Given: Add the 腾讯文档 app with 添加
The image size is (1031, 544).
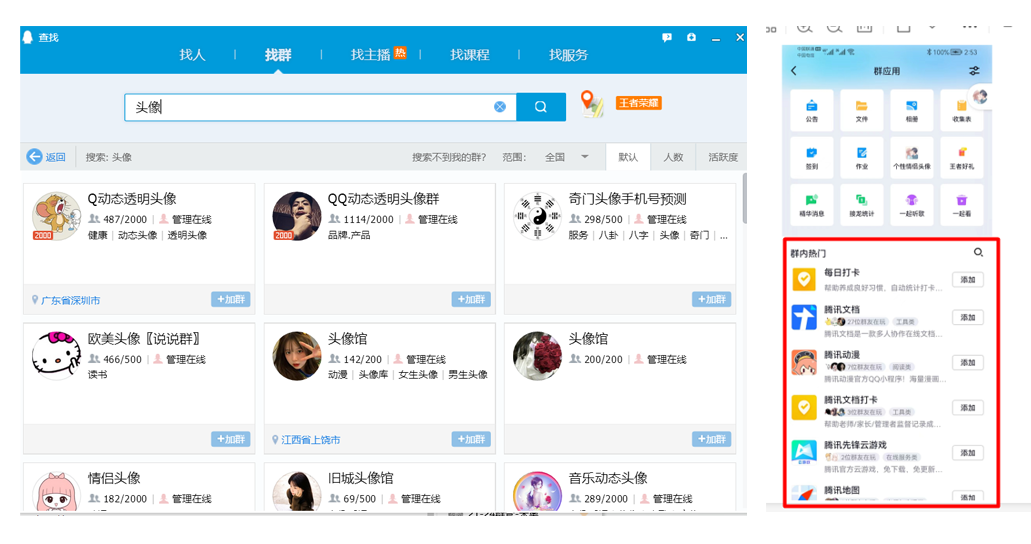Looking at the screenshot, I should pos(968,317).
